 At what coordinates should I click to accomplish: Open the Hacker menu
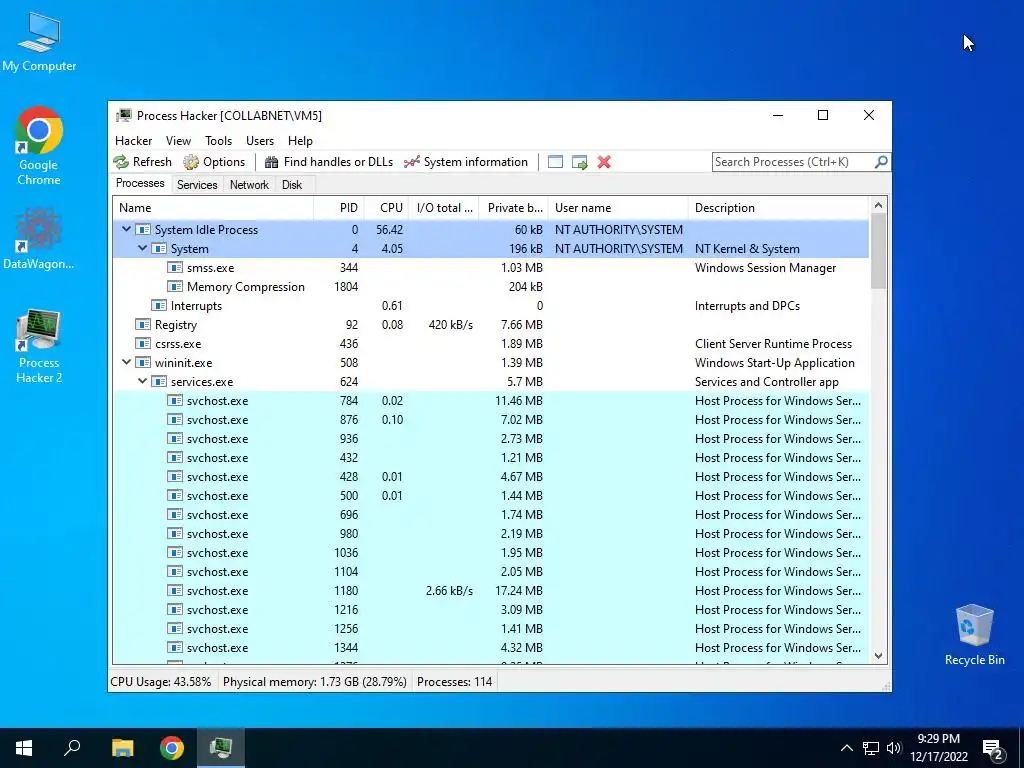(133, 140)
